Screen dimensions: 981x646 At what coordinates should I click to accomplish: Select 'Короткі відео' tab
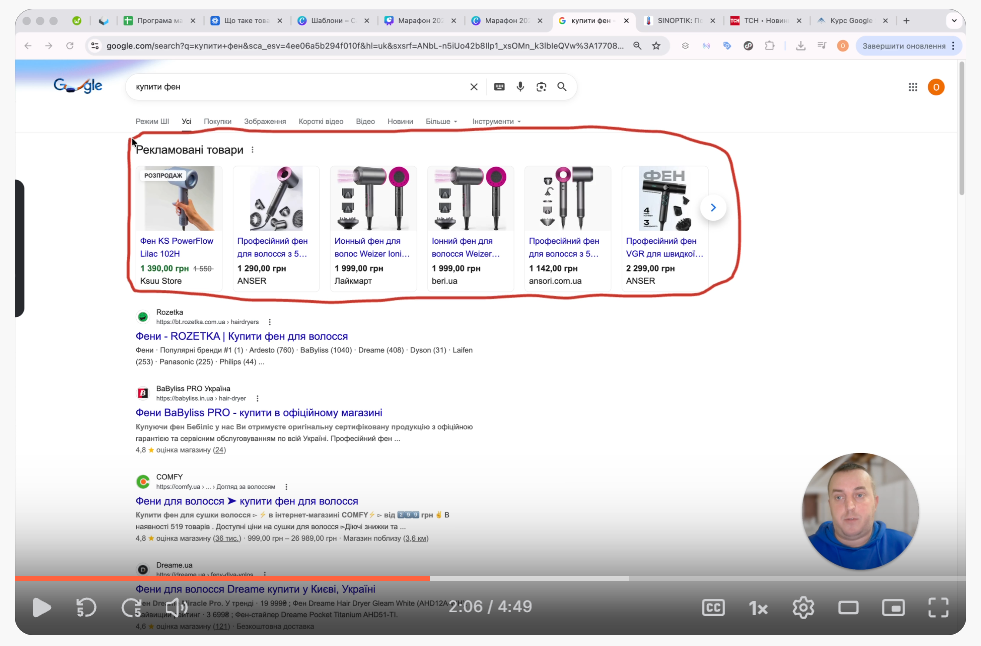(x=320, y=121)
